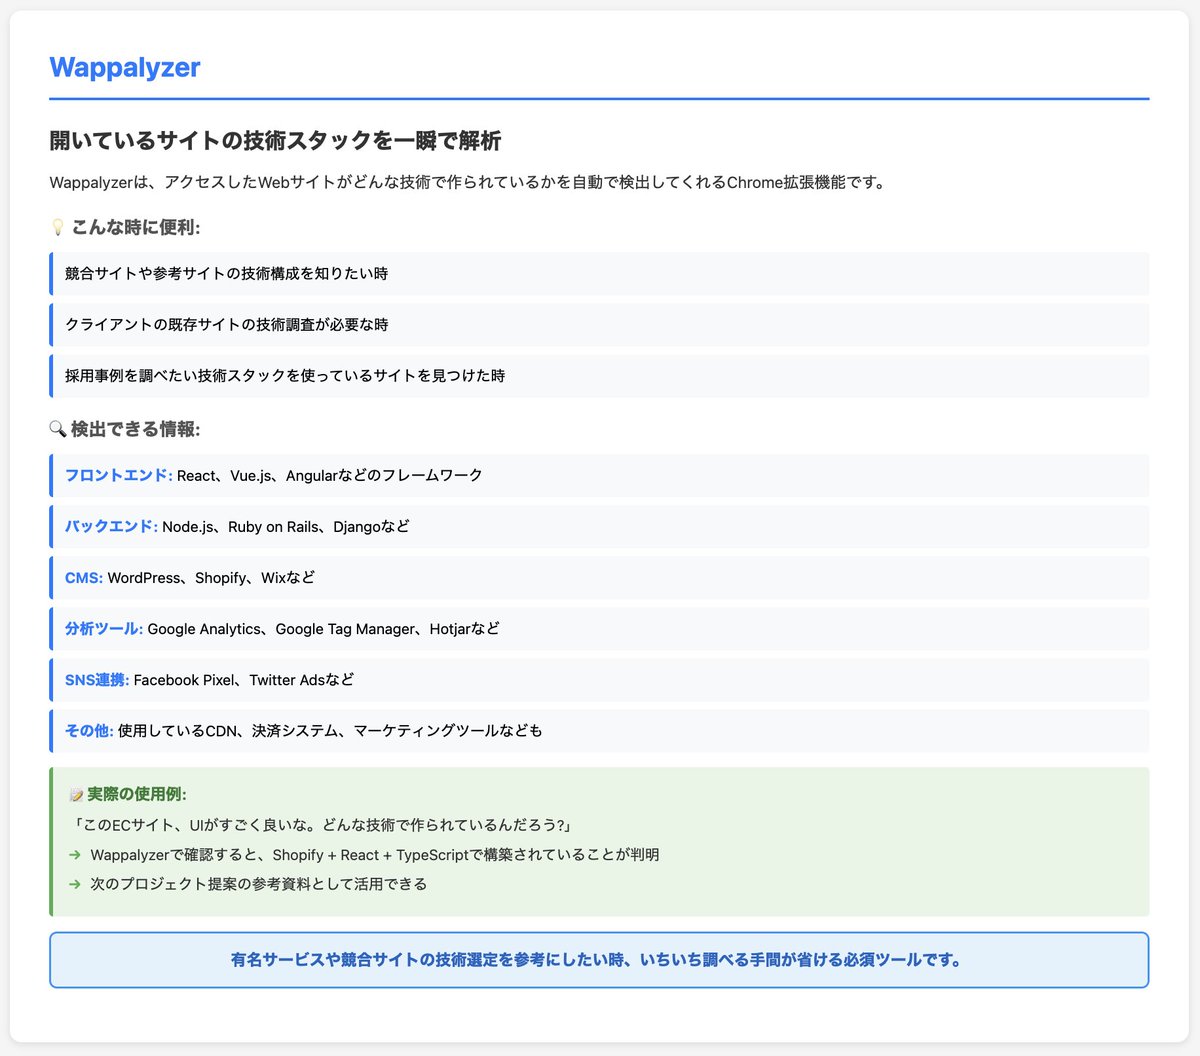Click the 実際の使用例 heading

pos(137,794)
